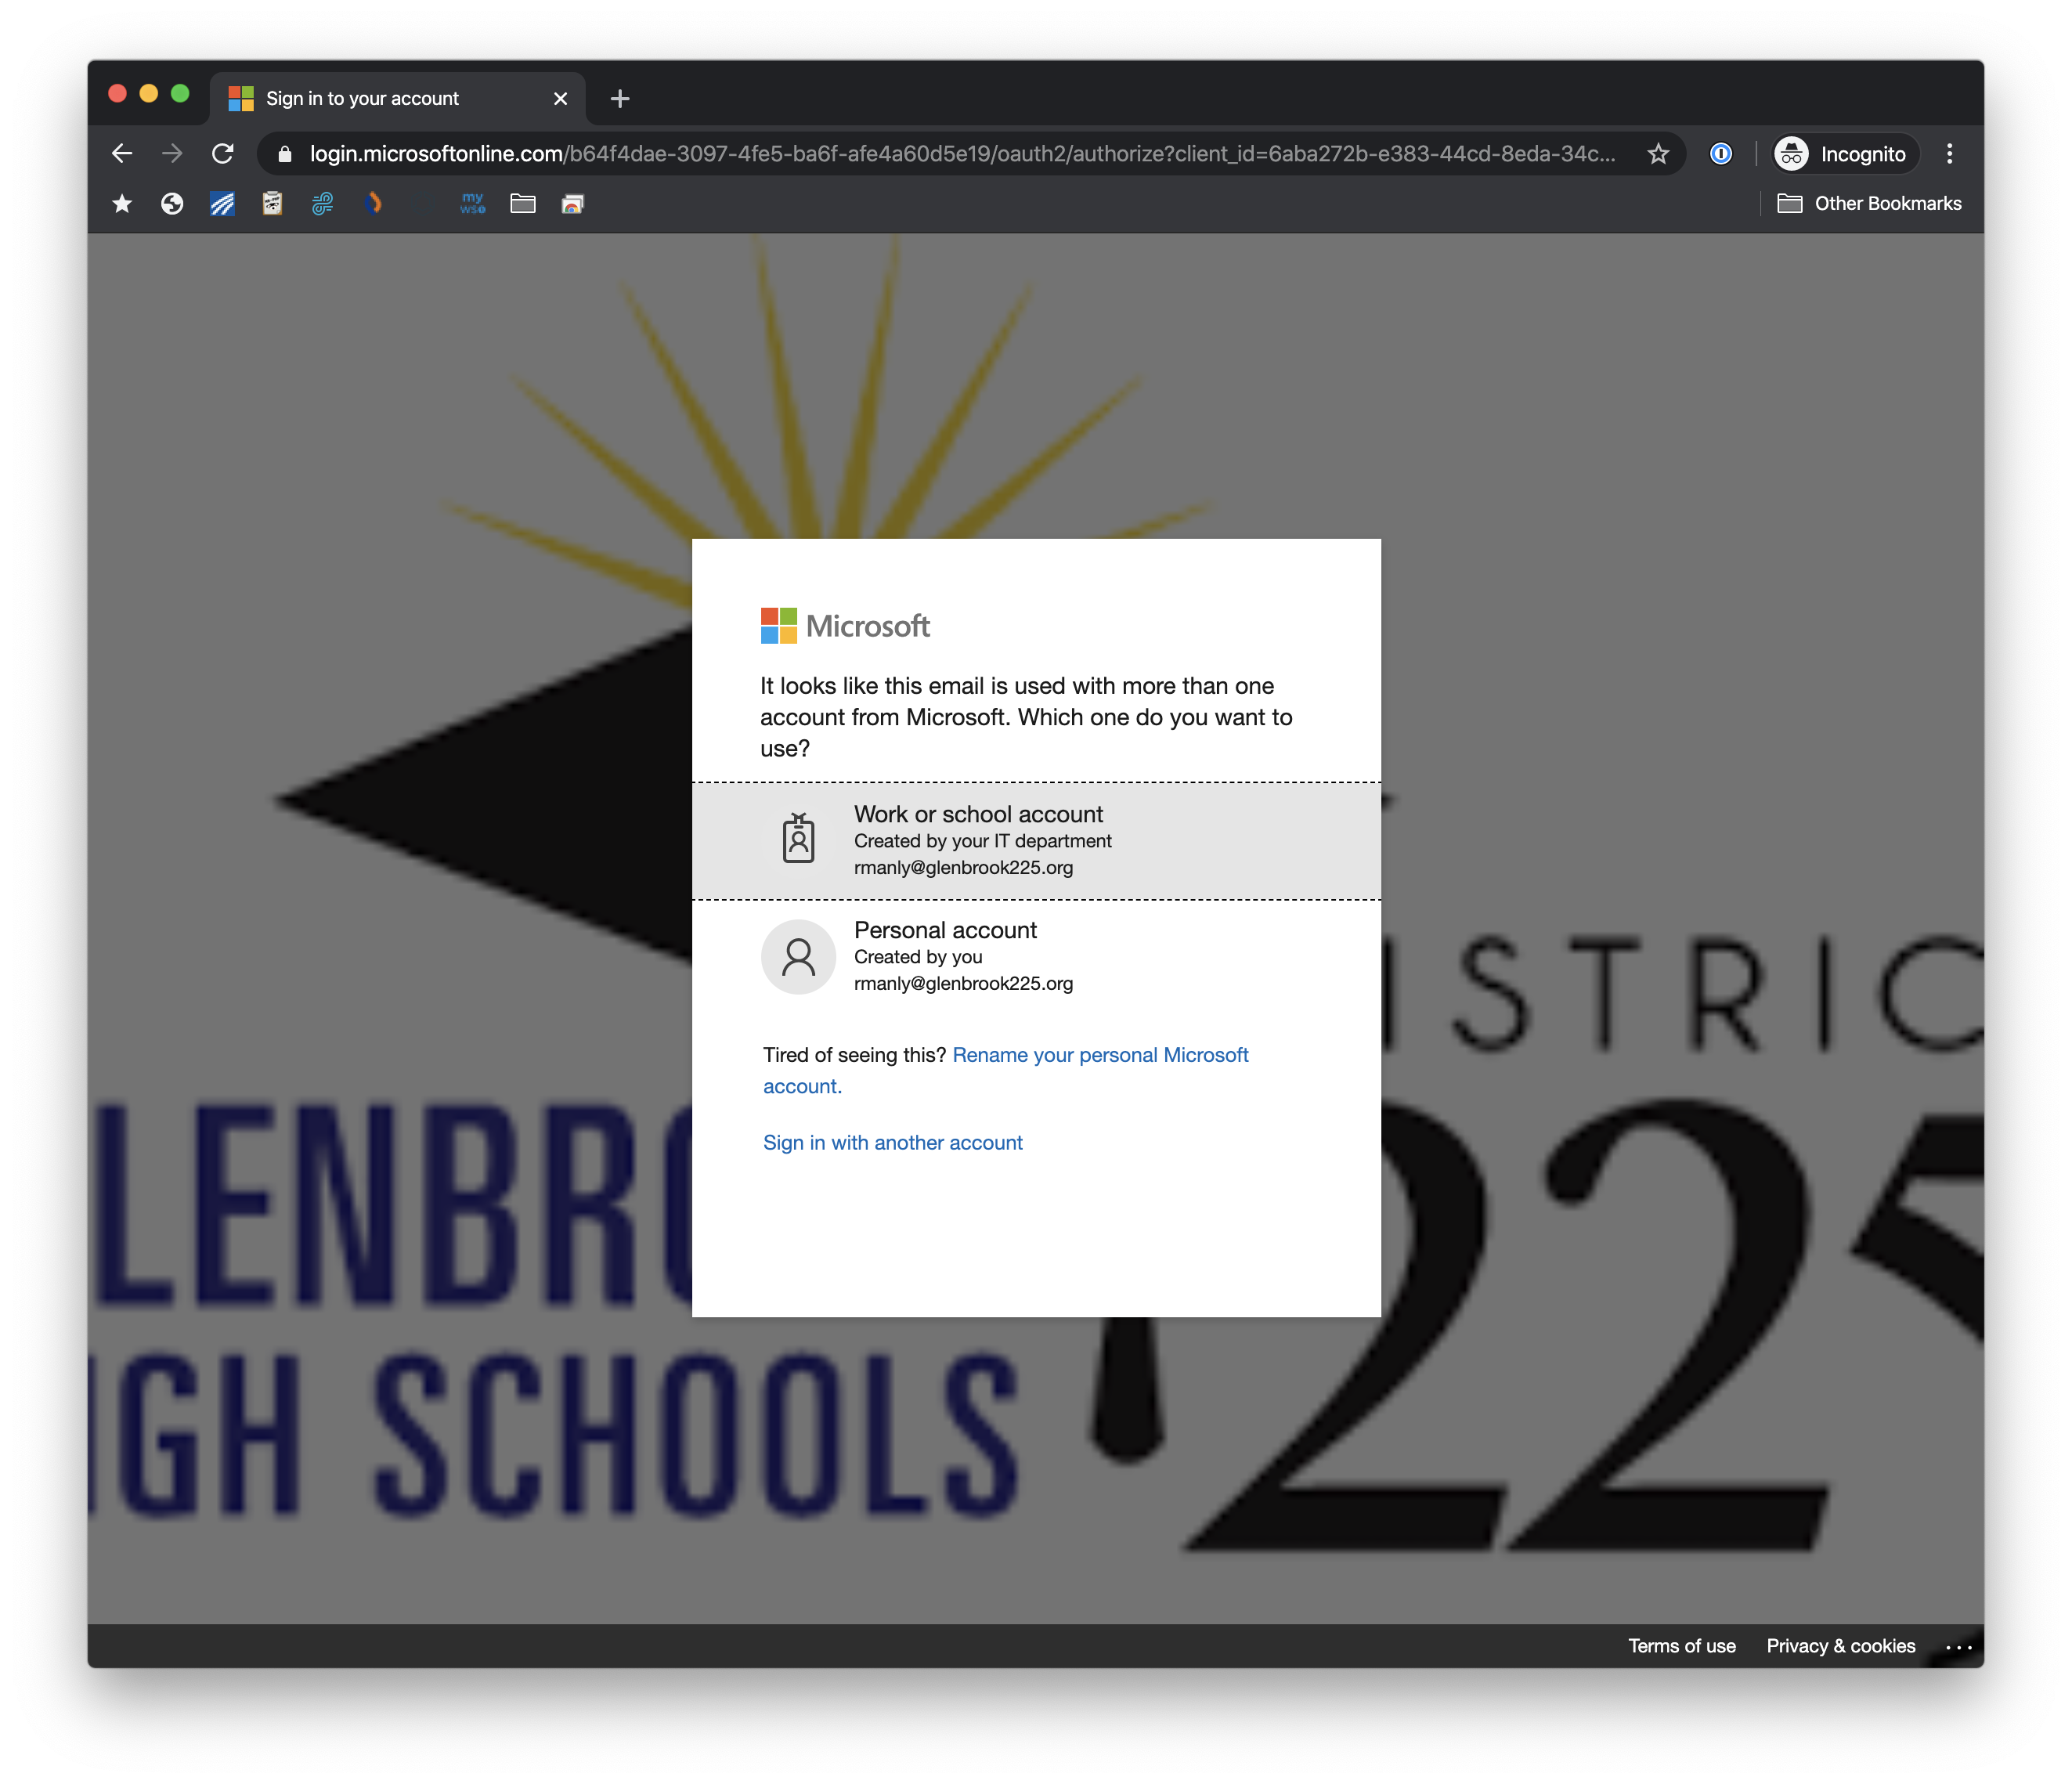Image resolution: width=2072 pixels, height=1784 pixels.
Task: Open the Other Bookmarks folder
Action: click(x=1869, y=204)
